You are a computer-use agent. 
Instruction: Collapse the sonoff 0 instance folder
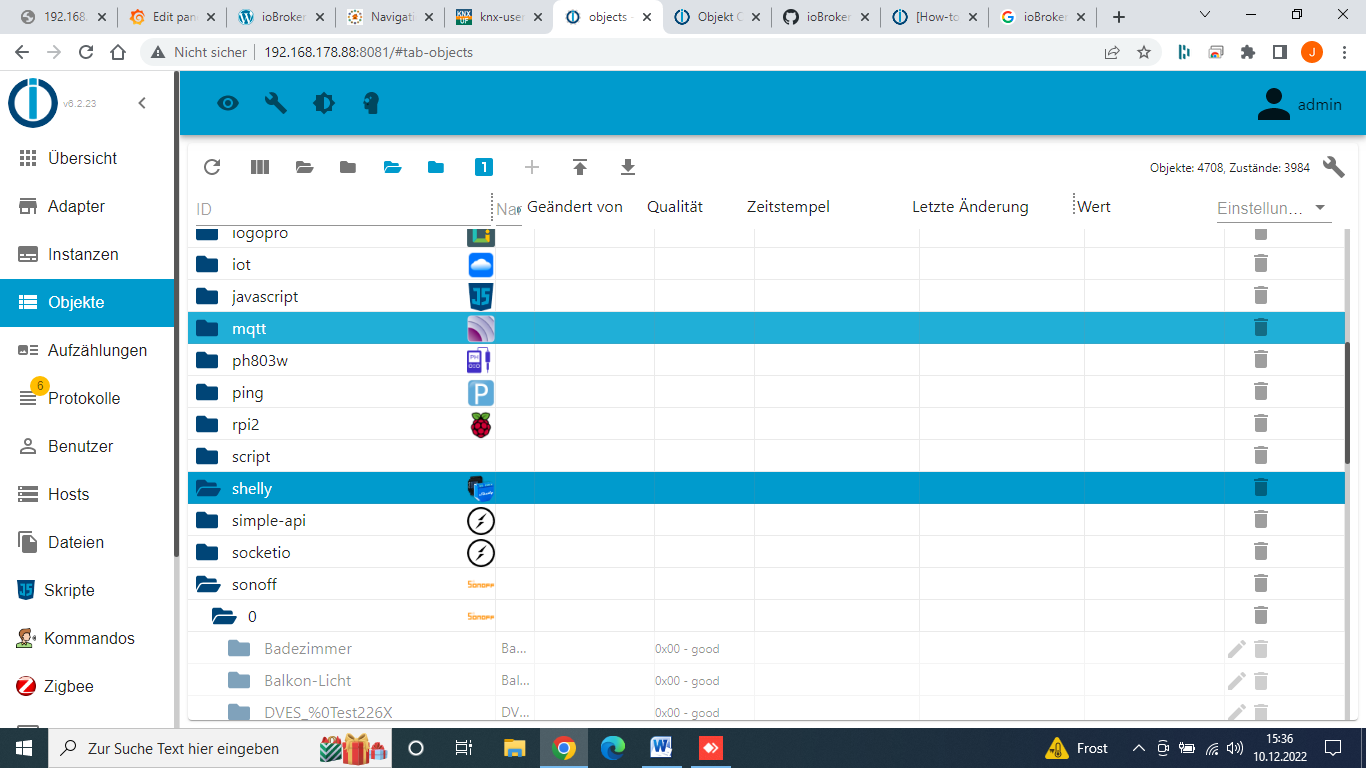click(223, 616)
